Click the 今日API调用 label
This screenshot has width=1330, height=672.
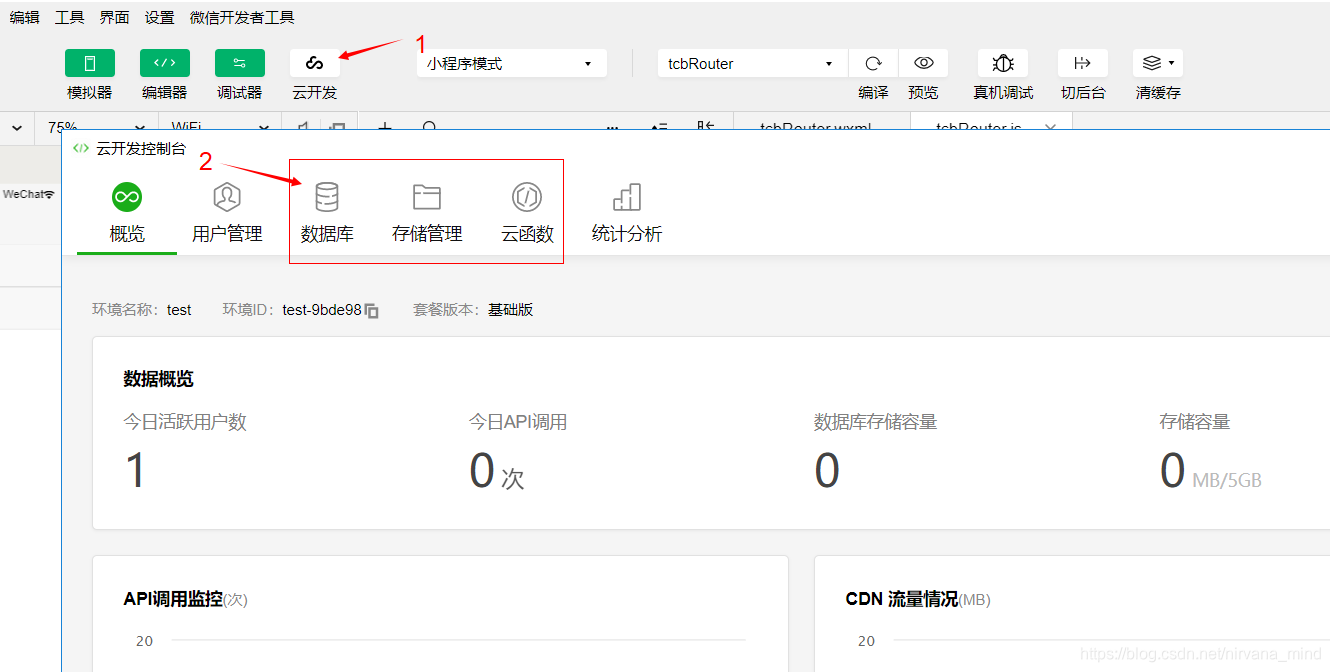point(518,422)
